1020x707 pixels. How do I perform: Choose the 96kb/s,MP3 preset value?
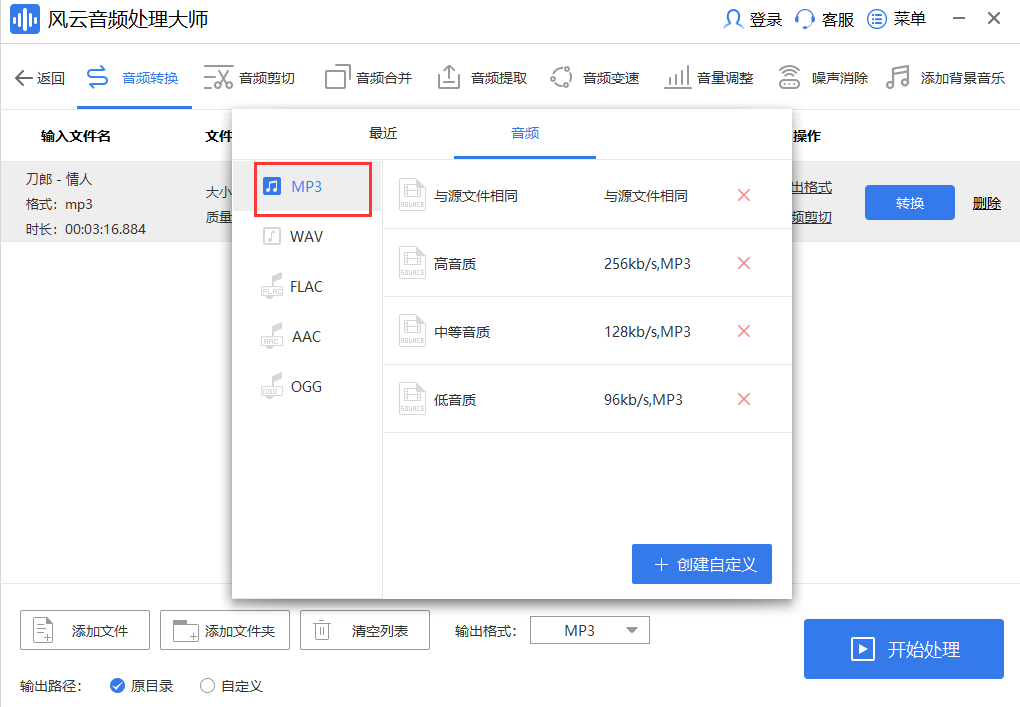[643, 399]
